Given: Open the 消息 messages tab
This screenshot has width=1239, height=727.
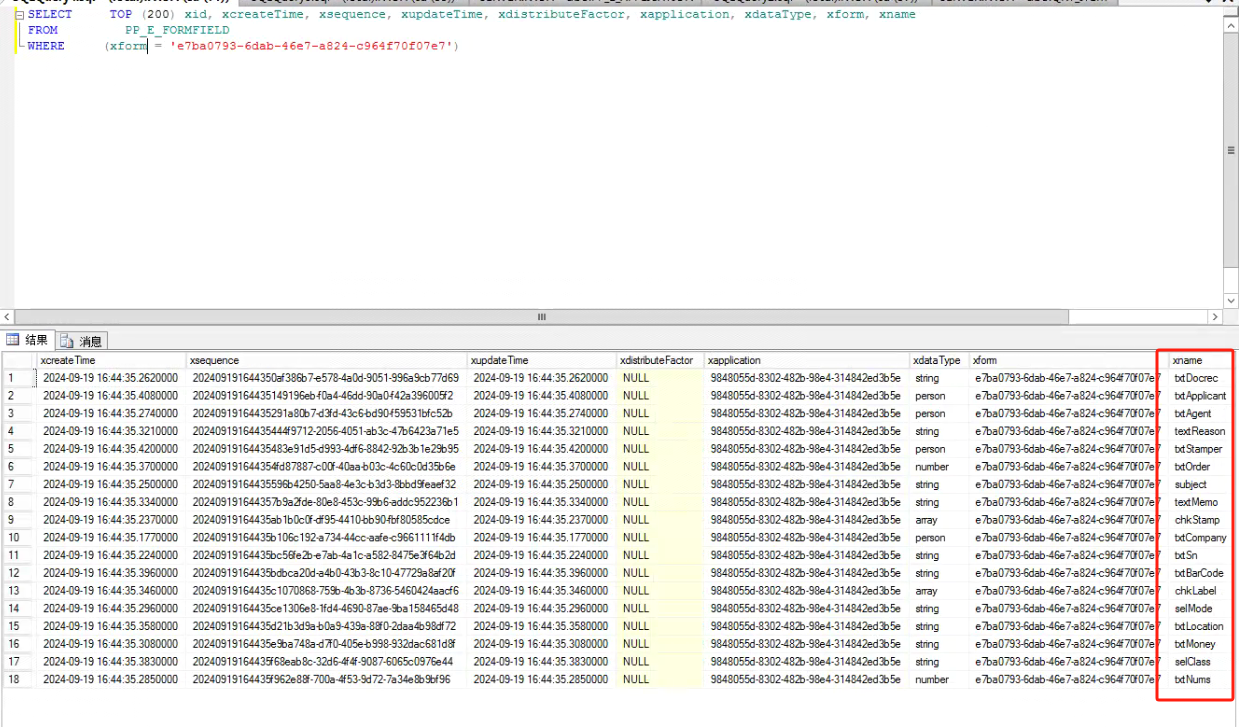Looking at the screenshot, I should click(x=84, y=341).
